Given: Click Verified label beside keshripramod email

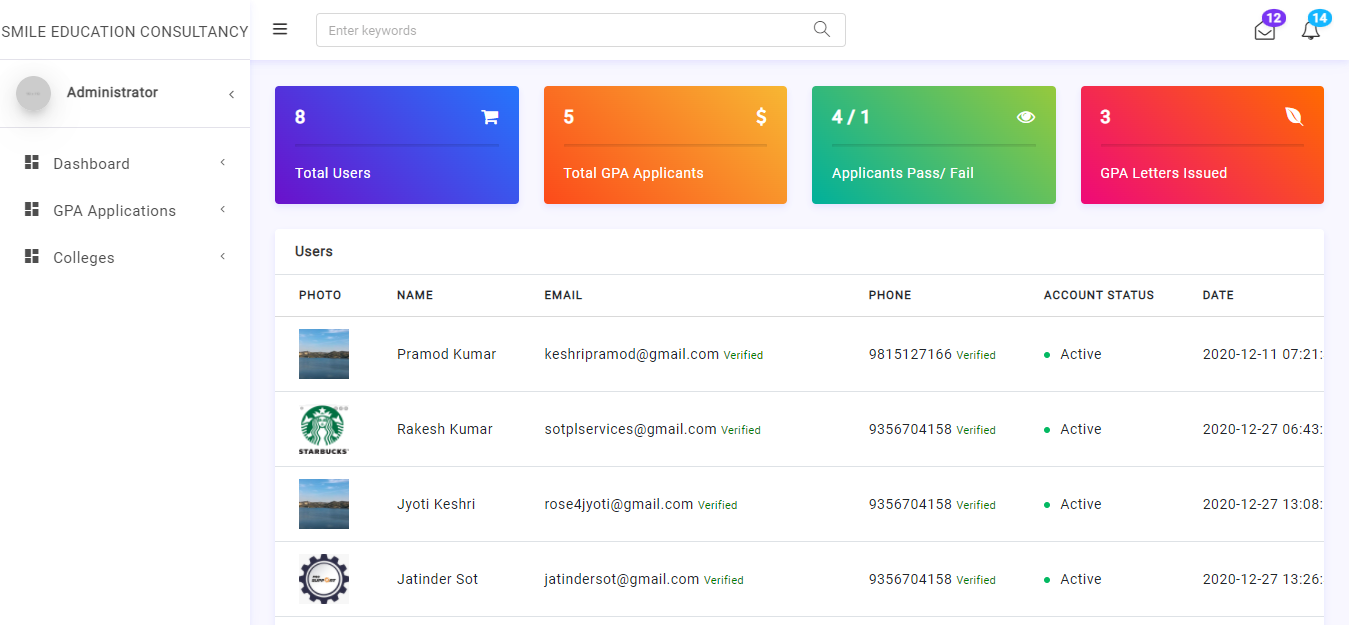Looking at the screenshot, I should (x=743, y=355).
